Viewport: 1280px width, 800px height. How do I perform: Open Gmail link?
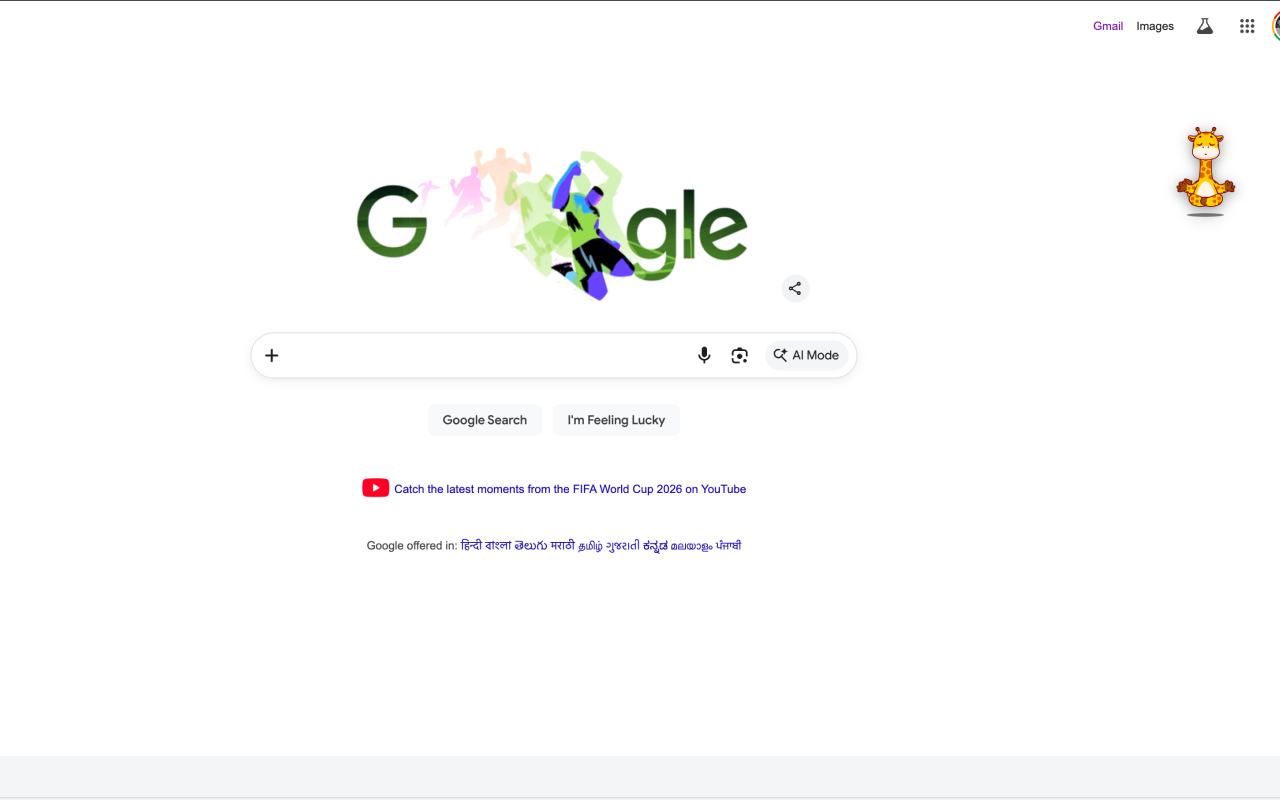(1108, 26)
